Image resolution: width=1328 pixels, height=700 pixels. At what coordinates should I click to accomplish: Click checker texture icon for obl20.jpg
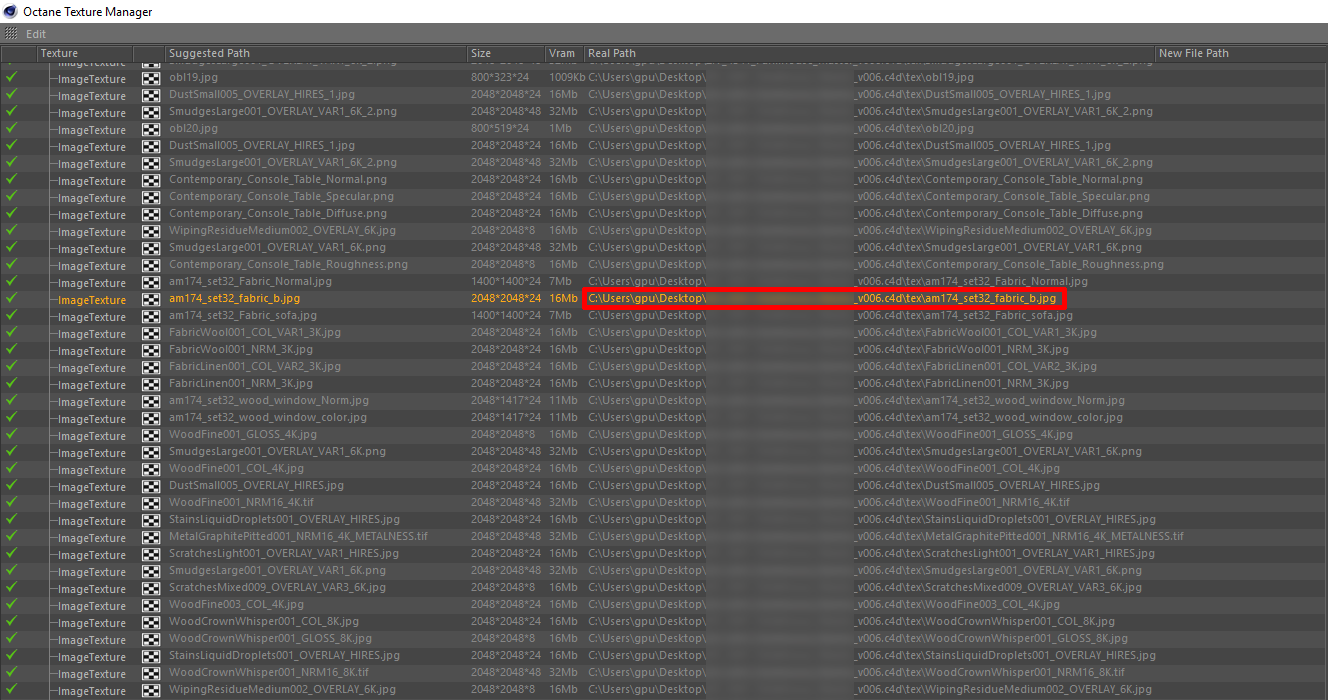point(151,129)
